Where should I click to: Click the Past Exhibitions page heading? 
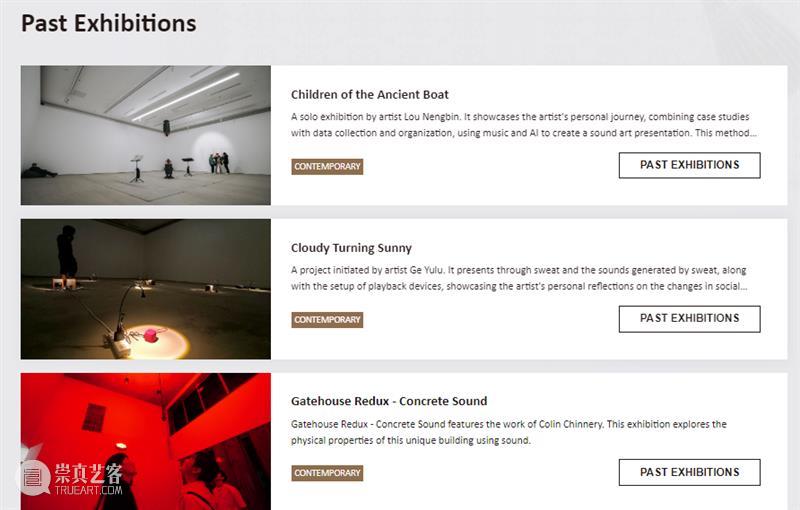click(x=109, y=23)
